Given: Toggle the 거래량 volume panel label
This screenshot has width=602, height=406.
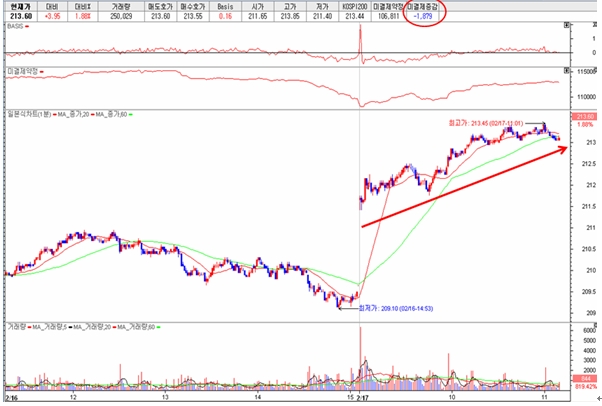Looking at the screenshot, I should click(15, 325).
